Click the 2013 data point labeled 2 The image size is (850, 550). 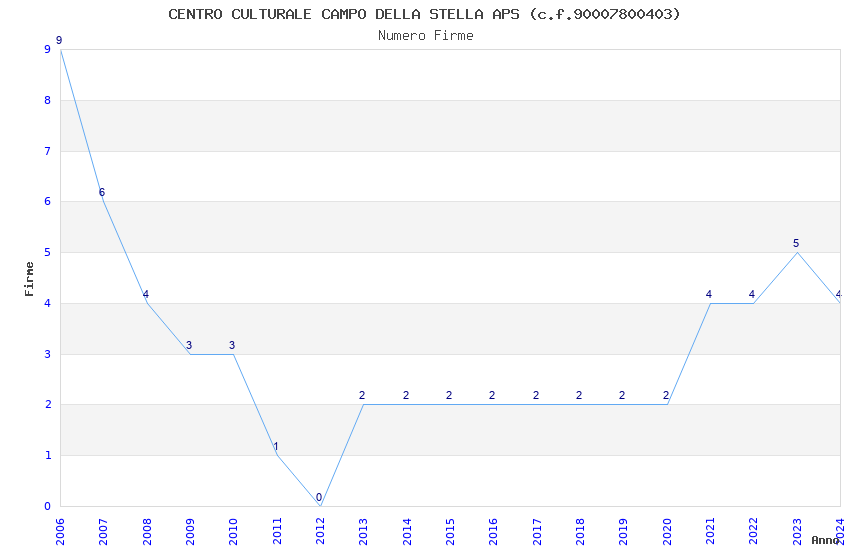pos(363,404)
